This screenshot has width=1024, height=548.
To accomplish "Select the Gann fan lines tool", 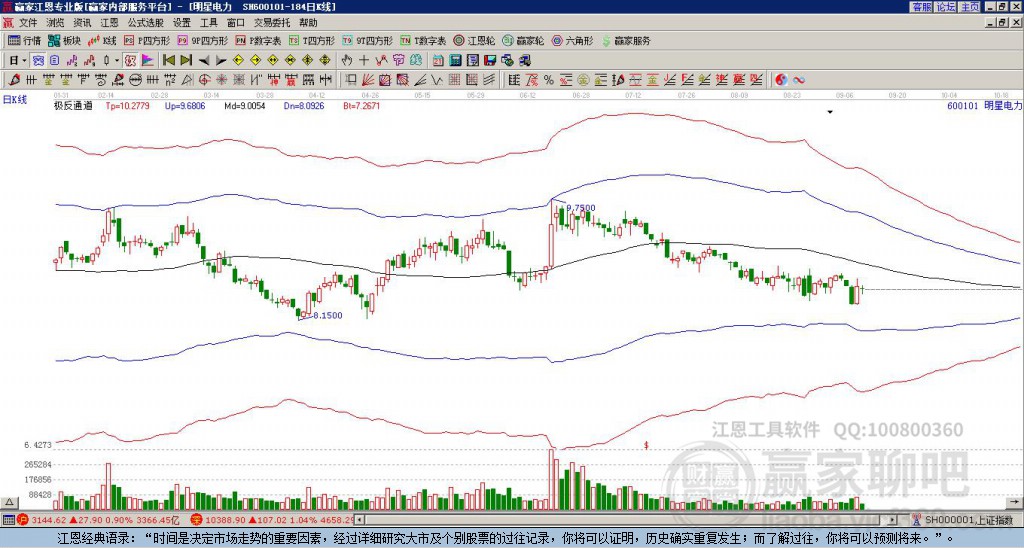I will (x=367, y=80).
